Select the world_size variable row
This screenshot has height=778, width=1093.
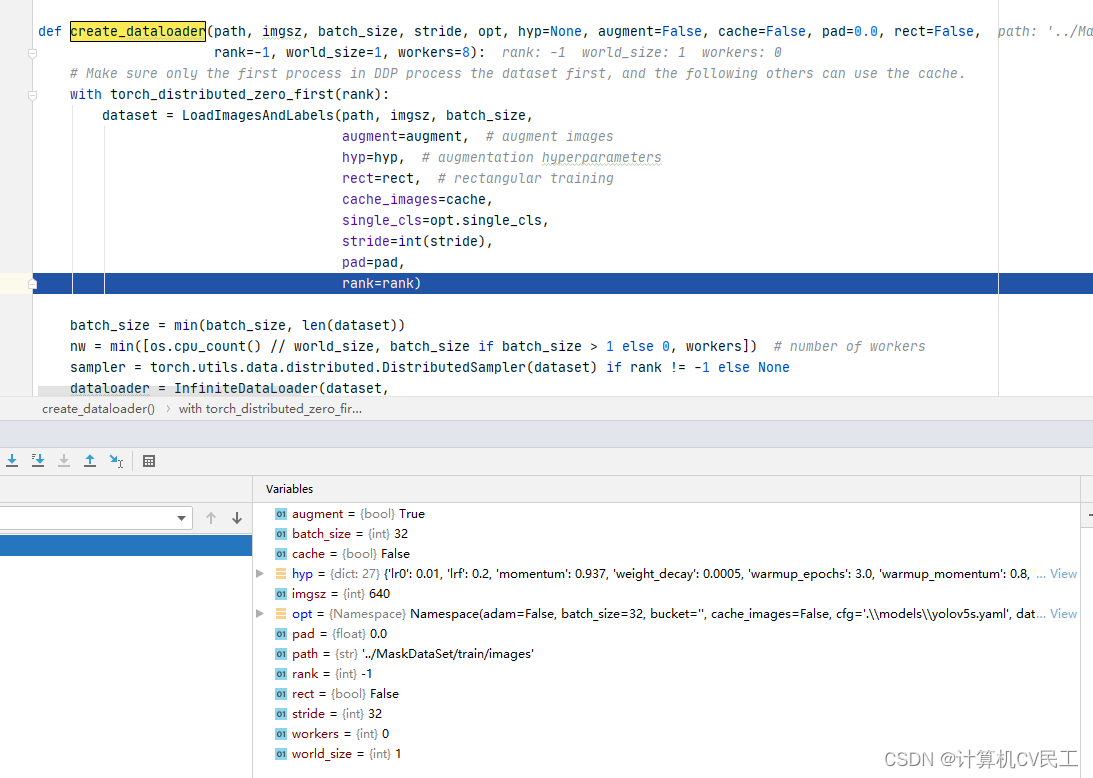point(666,754)
